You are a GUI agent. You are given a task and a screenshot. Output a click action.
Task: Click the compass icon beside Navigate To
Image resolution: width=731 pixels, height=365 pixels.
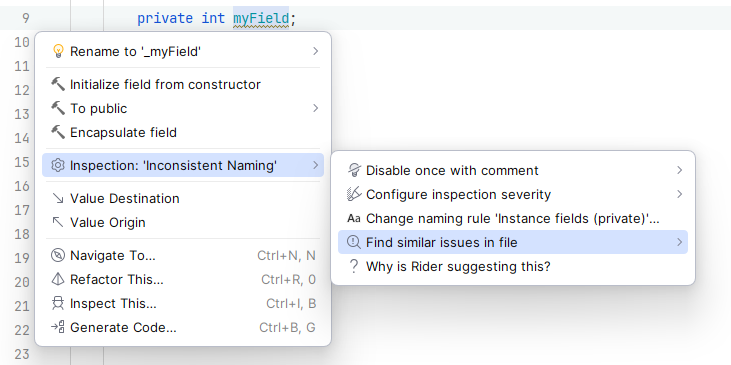(x=58, y=255)
